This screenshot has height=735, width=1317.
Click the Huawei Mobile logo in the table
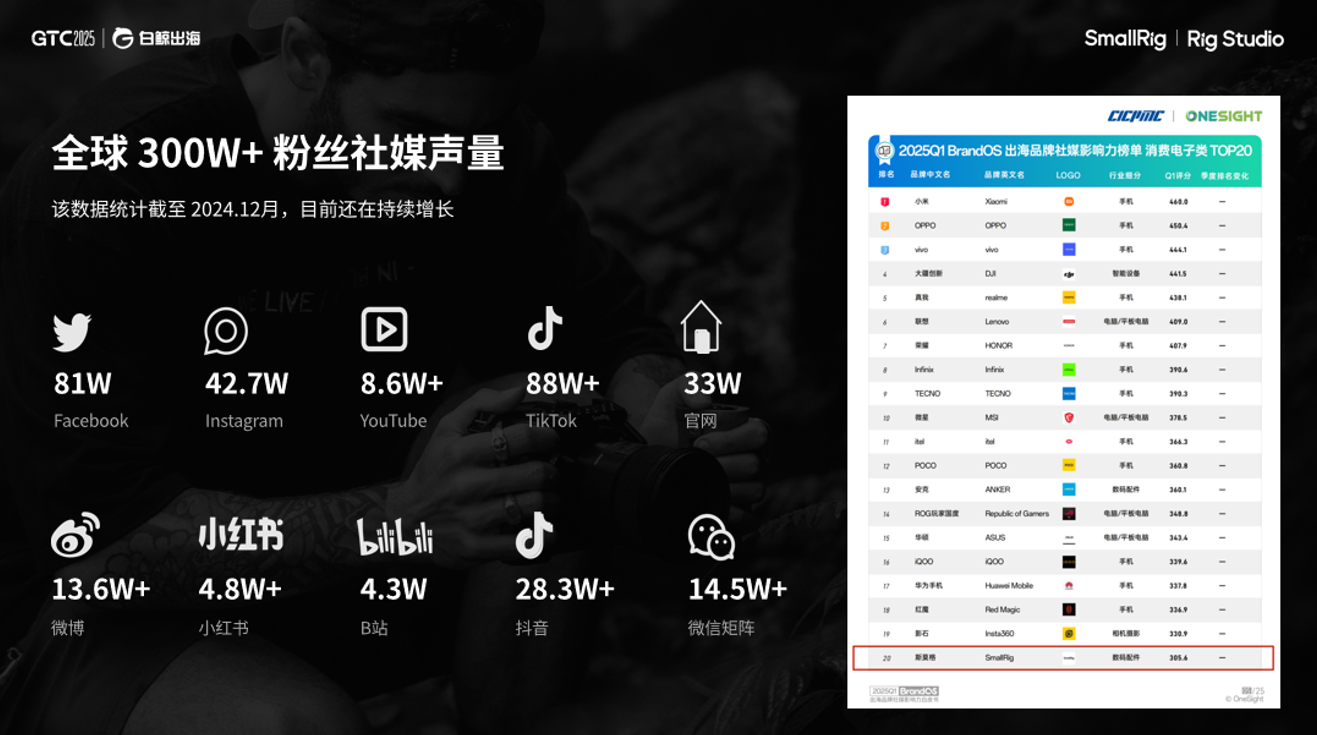coord(1068,585)
